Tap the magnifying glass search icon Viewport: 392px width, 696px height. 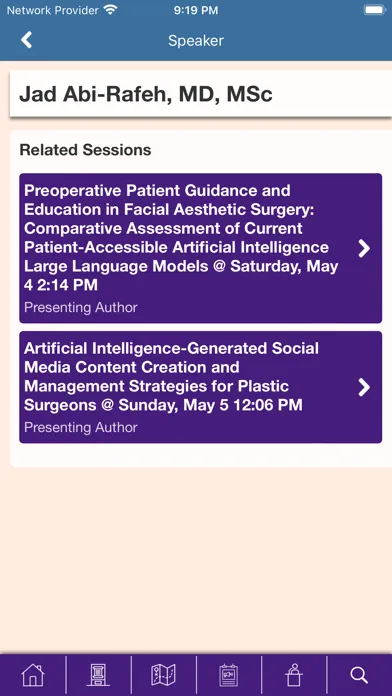click(359, 675)
